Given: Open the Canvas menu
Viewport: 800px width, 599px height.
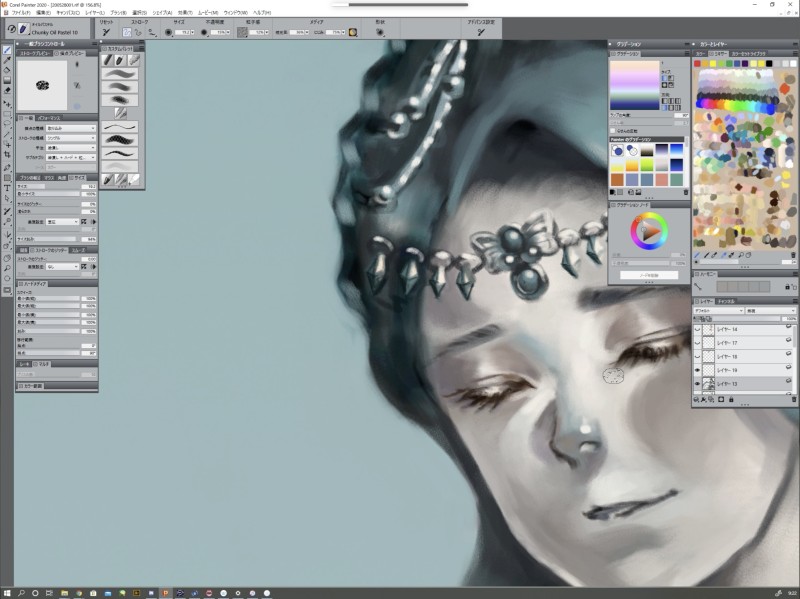Looking at the screenshot, I should (x=68, y=12).
